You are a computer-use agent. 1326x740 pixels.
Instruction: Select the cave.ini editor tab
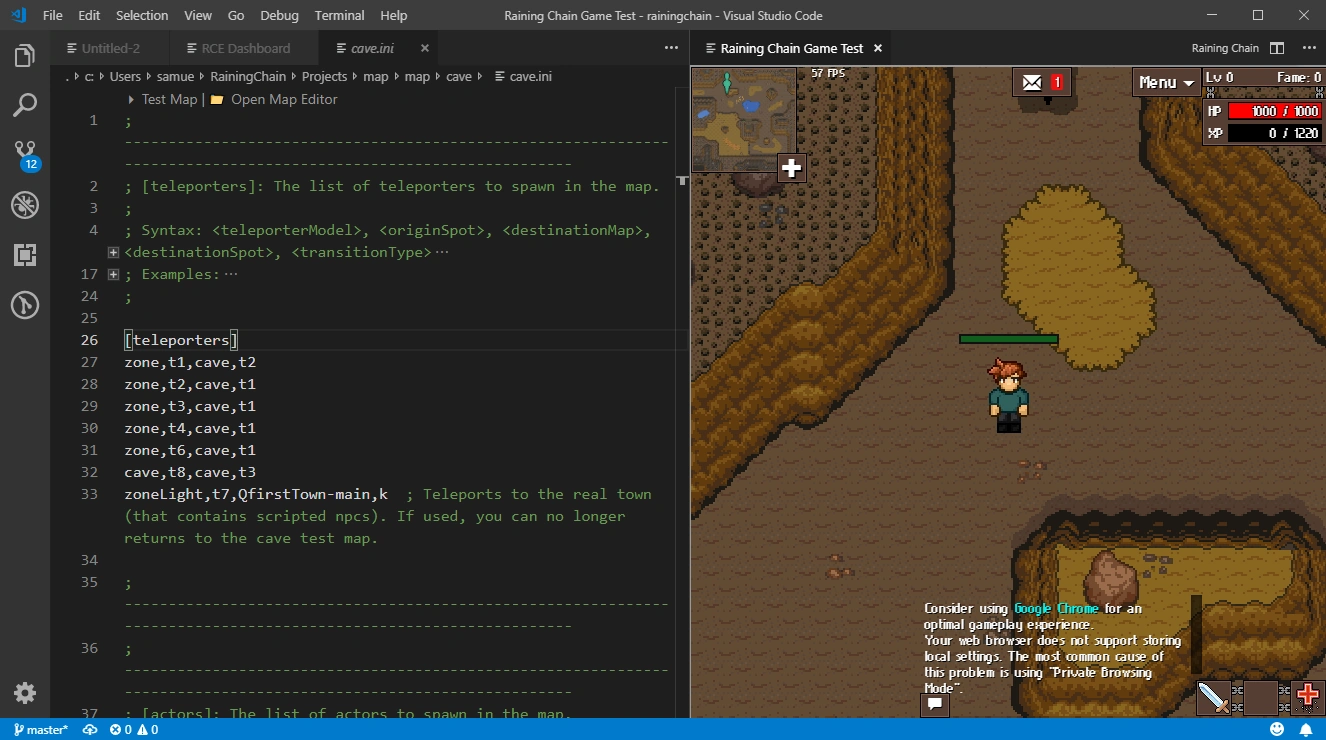[x=377, y=48]
